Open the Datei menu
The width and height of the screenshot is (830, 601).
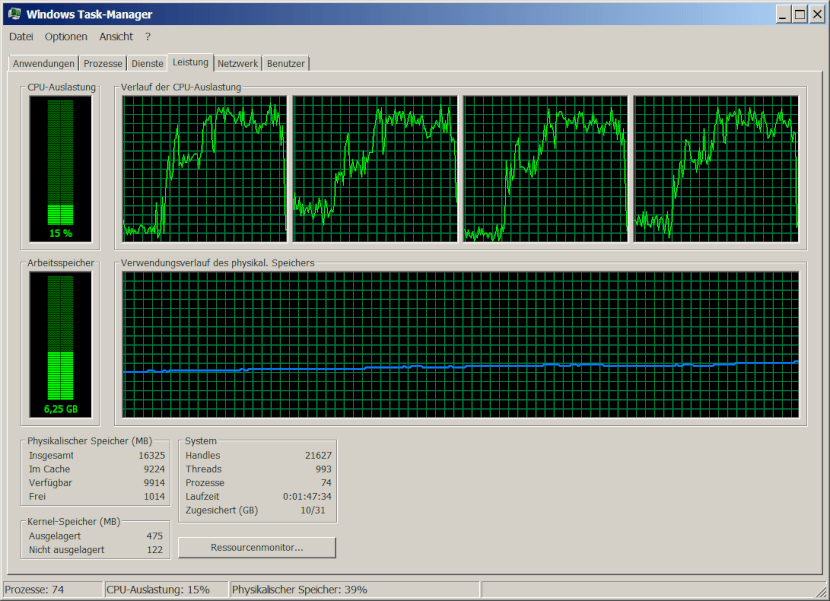point(21,37)
